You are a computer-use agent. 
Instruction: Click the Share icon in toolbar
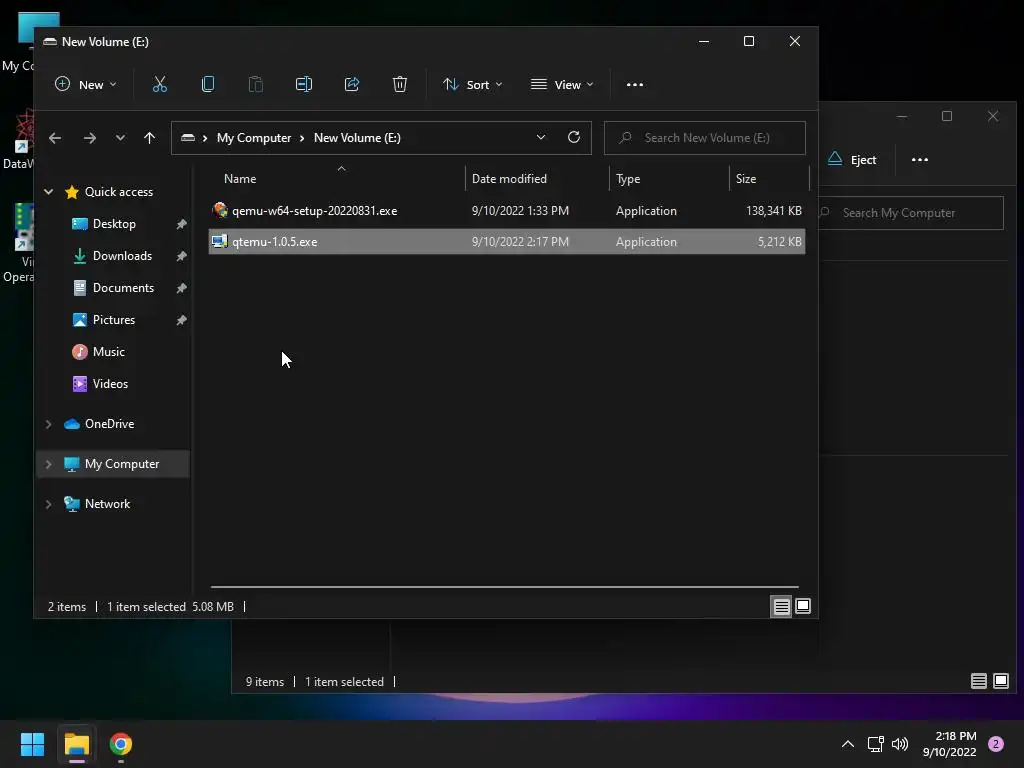[x=352, y=84]
